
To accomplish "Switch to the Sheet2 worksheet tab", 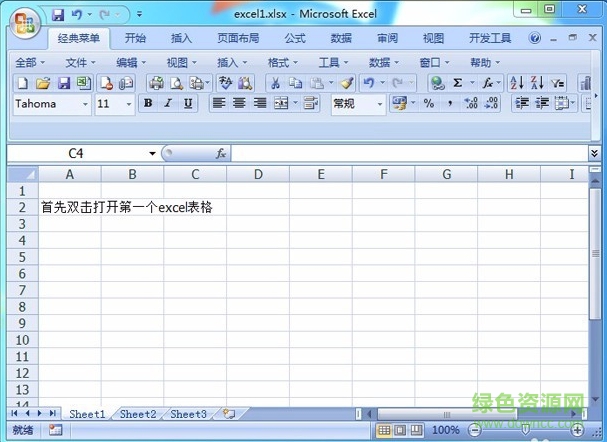I will point(138,414).
